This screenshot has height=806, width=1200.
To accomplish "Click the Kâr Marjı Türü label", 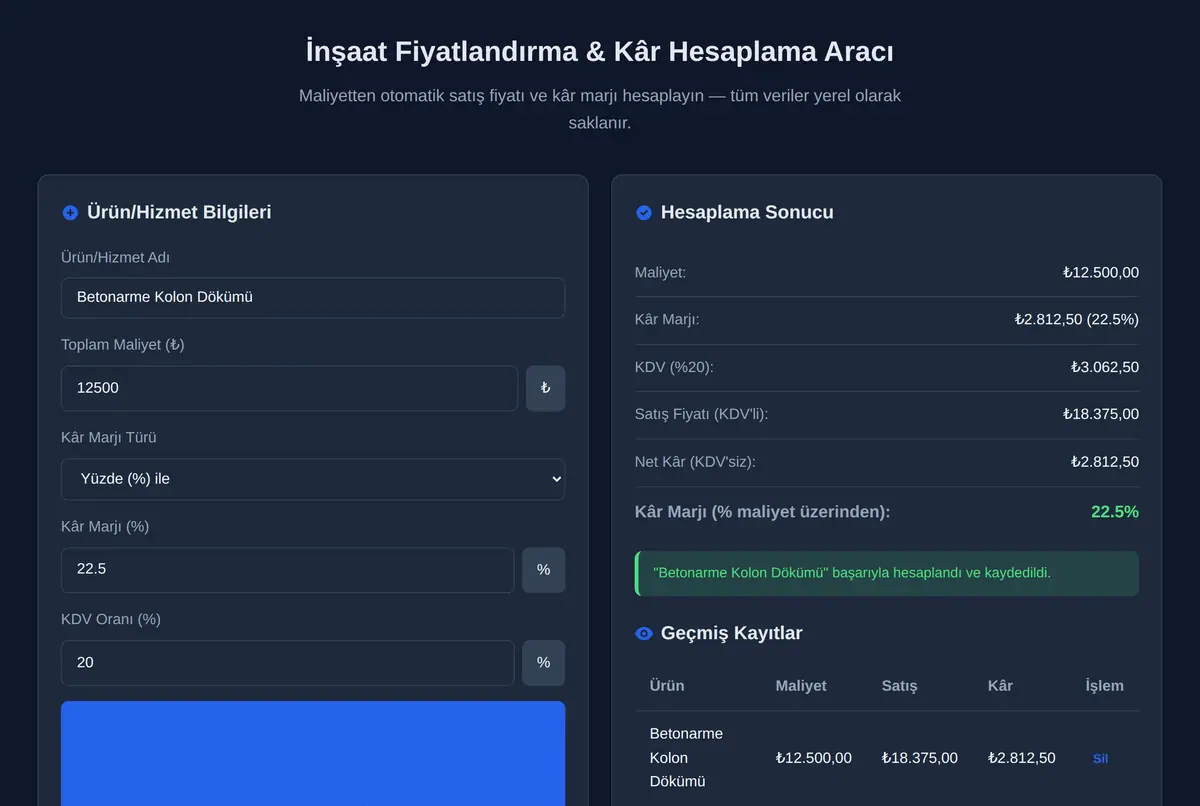I will (x=109, y=438).
